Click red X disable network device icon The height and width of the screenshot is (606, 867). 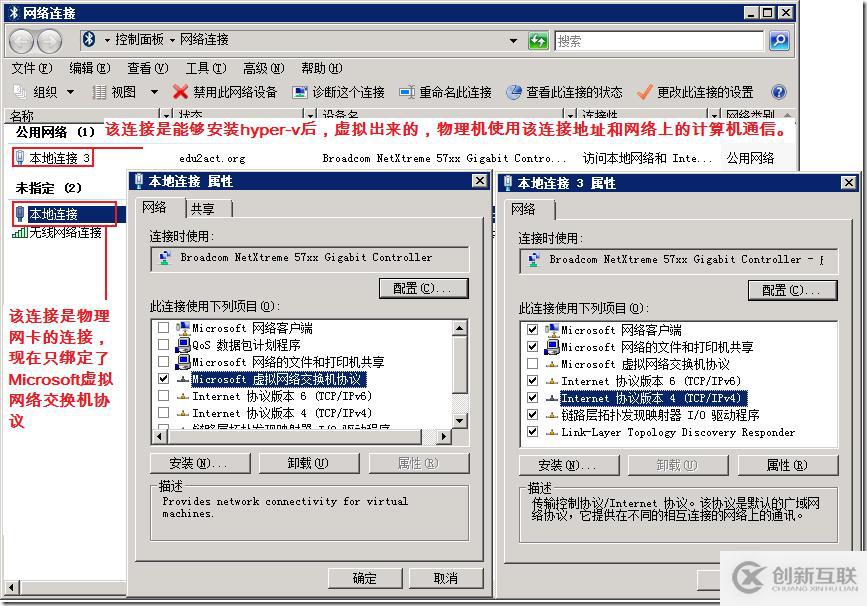pyautogui.click(x=180, y=92)
